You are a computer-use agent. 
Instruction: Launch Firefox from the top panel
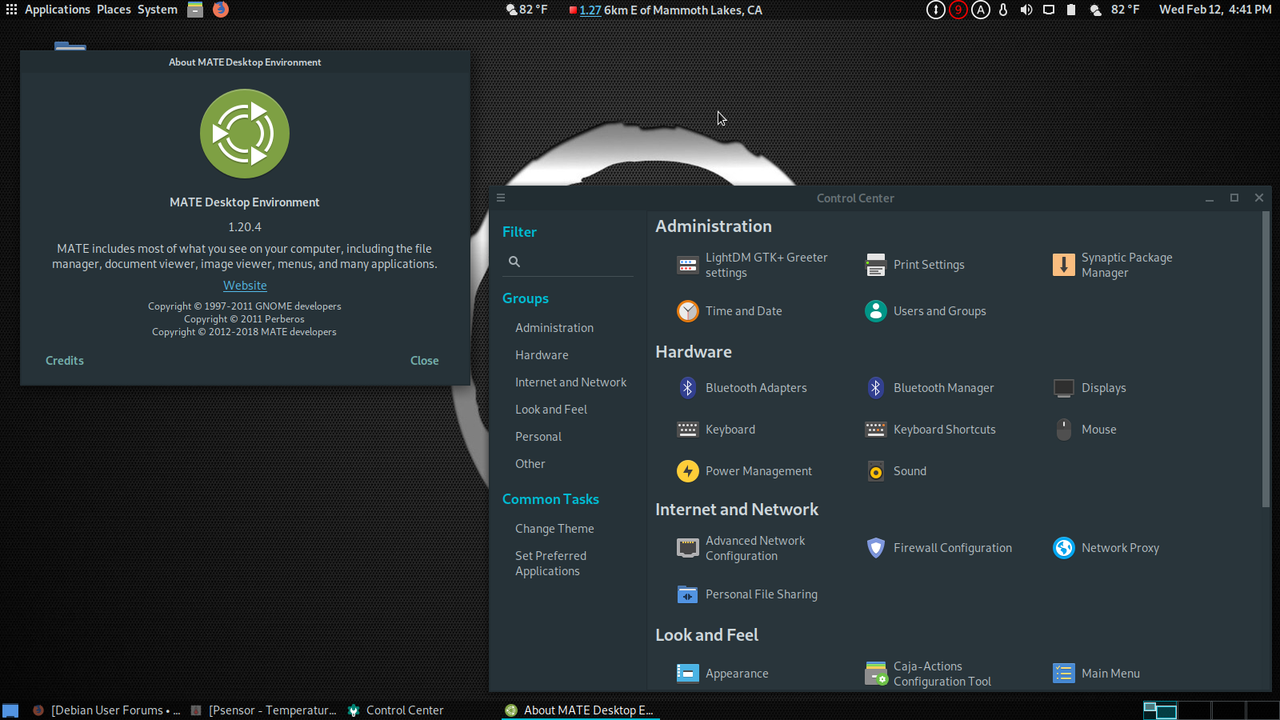(x=221, y=10)
